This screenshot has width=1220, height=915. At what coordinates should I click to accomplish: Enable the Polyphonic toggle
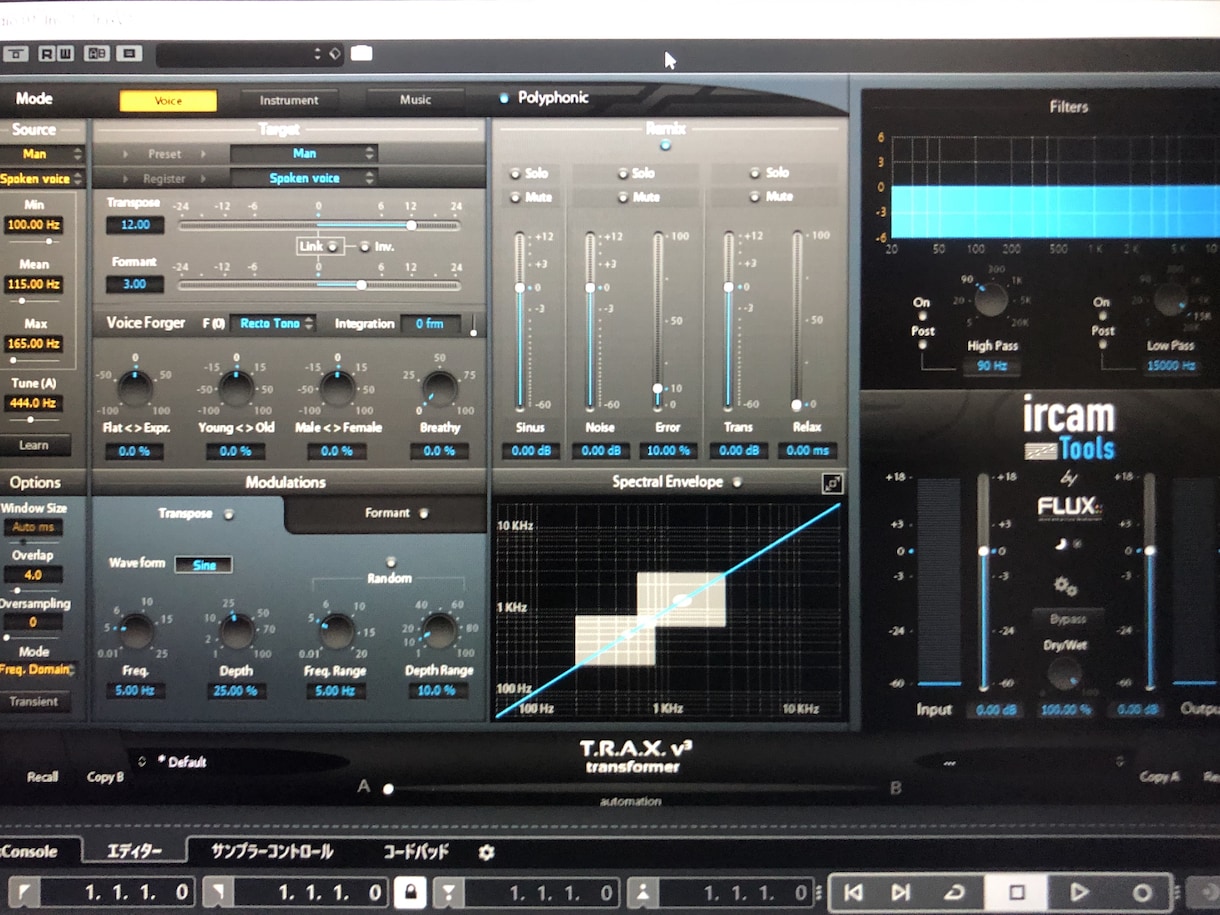coord(504,98)
